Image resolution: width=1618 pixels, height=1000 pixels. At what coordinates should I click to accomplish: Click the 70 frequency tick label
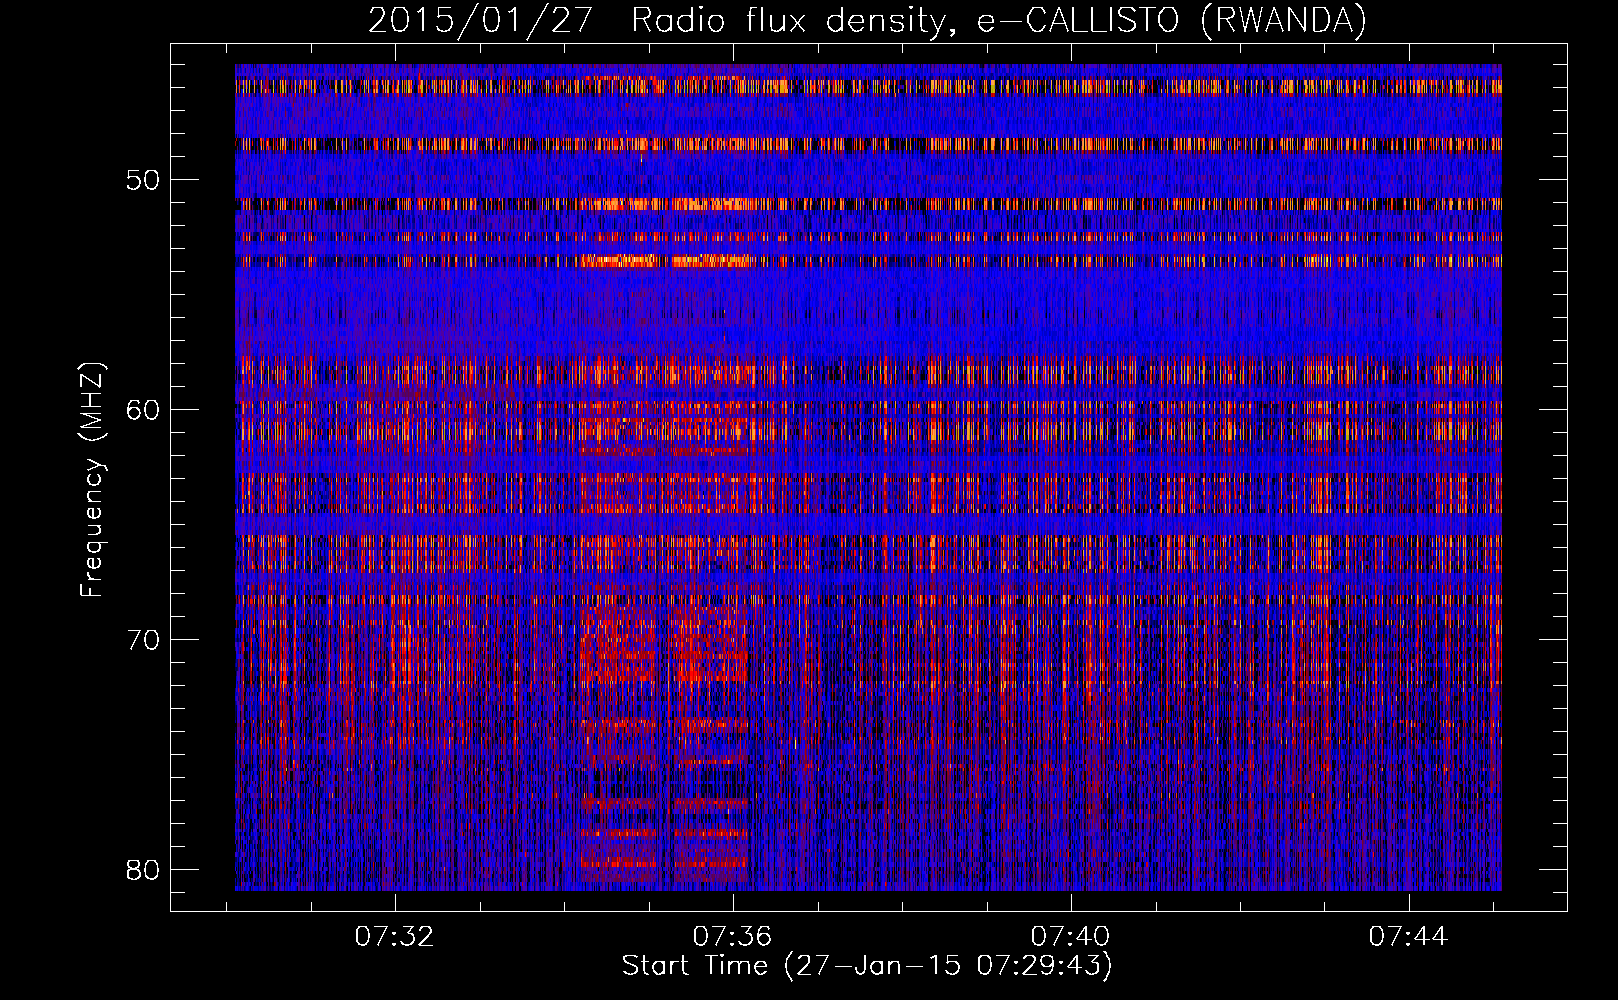pyautogui.click(x=143, y=639)
